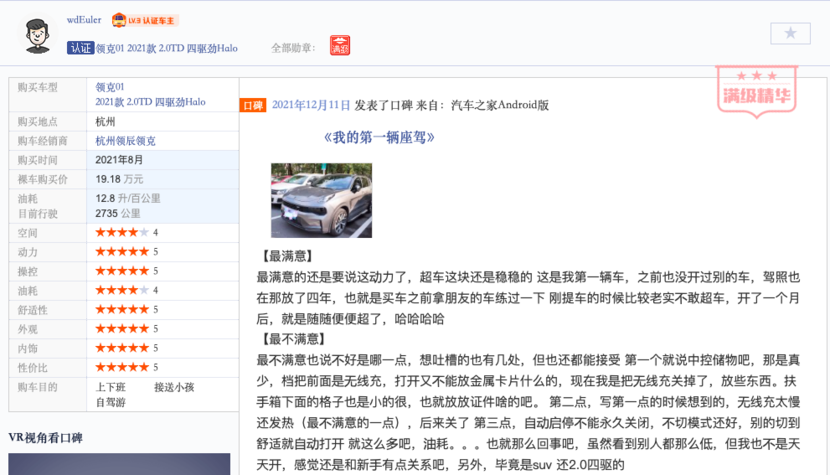Viewport: 830px width, 475px height.
Task: Click the 性价比 star rating
Action: coord(122,367)
